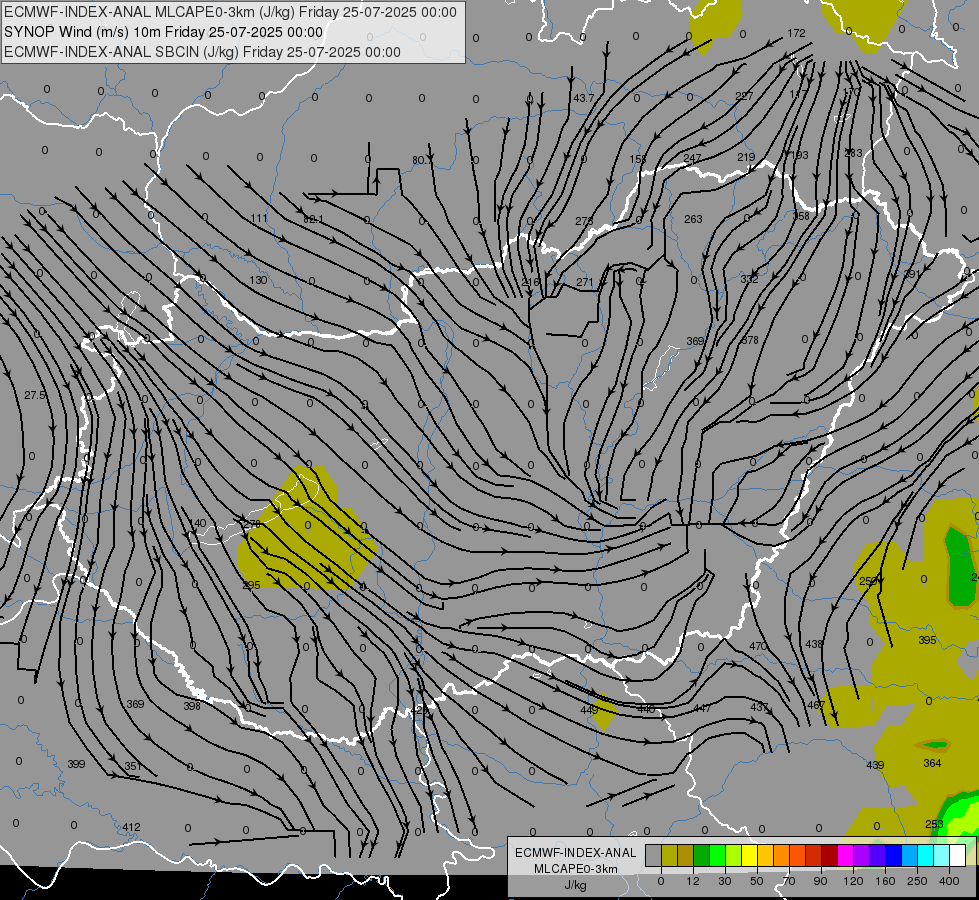Click the map value 364
Image resolution: width=979 pixels, height=900 pixels.
tap(932, 763)
